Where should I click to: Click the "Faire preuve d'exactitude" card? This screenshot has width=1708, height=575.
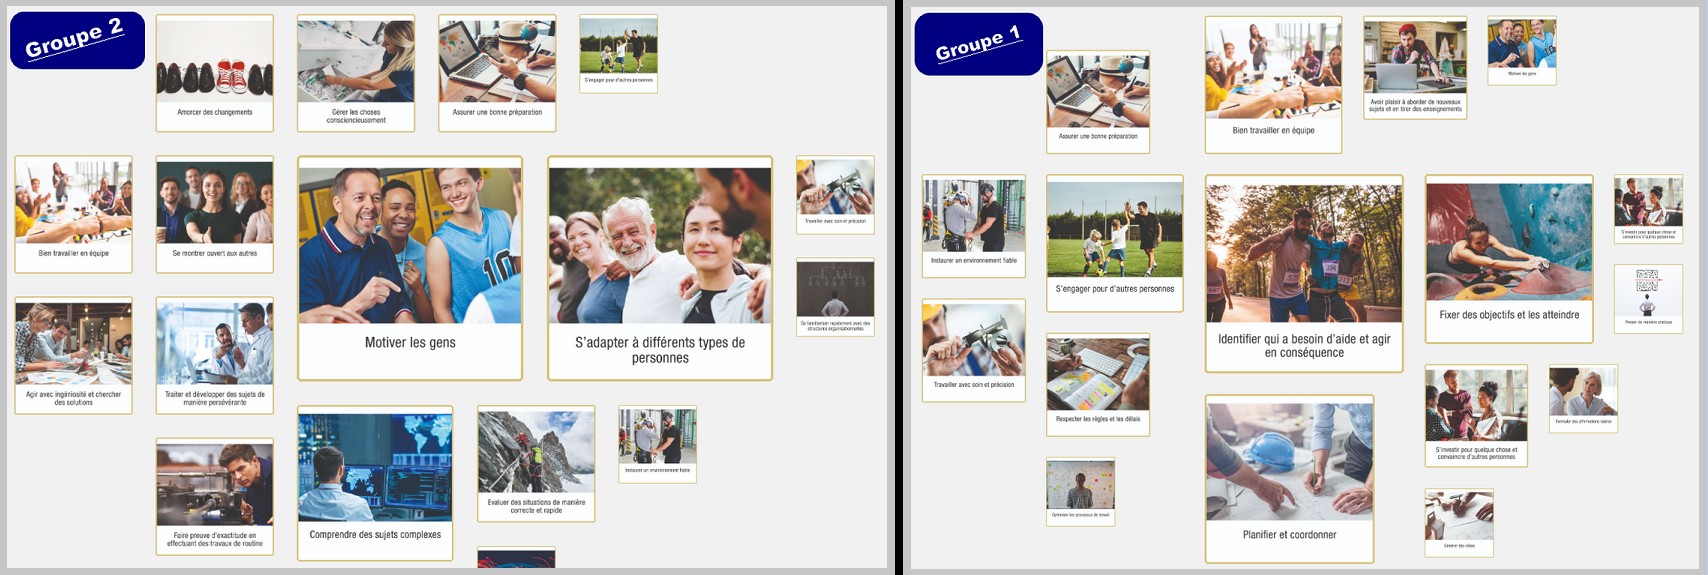(x=215, y=496)
